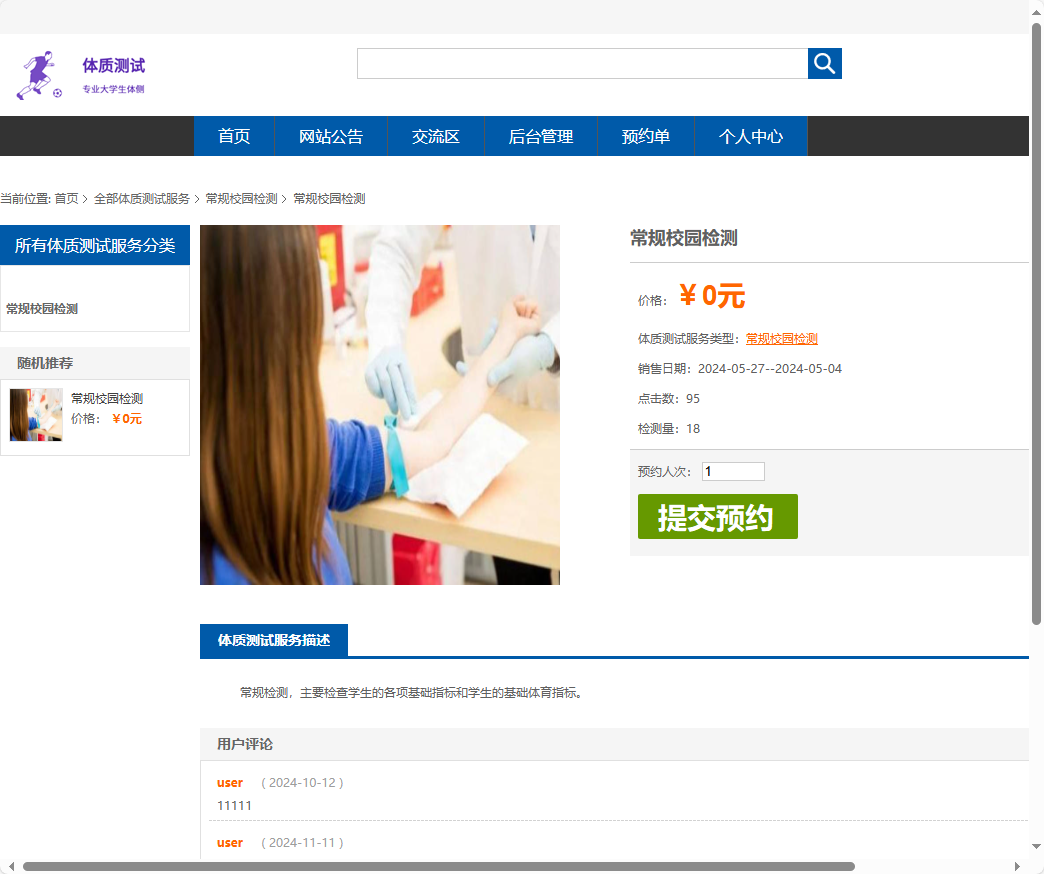
Task: Open the 后台管理 admin menu
Action: 541,136
